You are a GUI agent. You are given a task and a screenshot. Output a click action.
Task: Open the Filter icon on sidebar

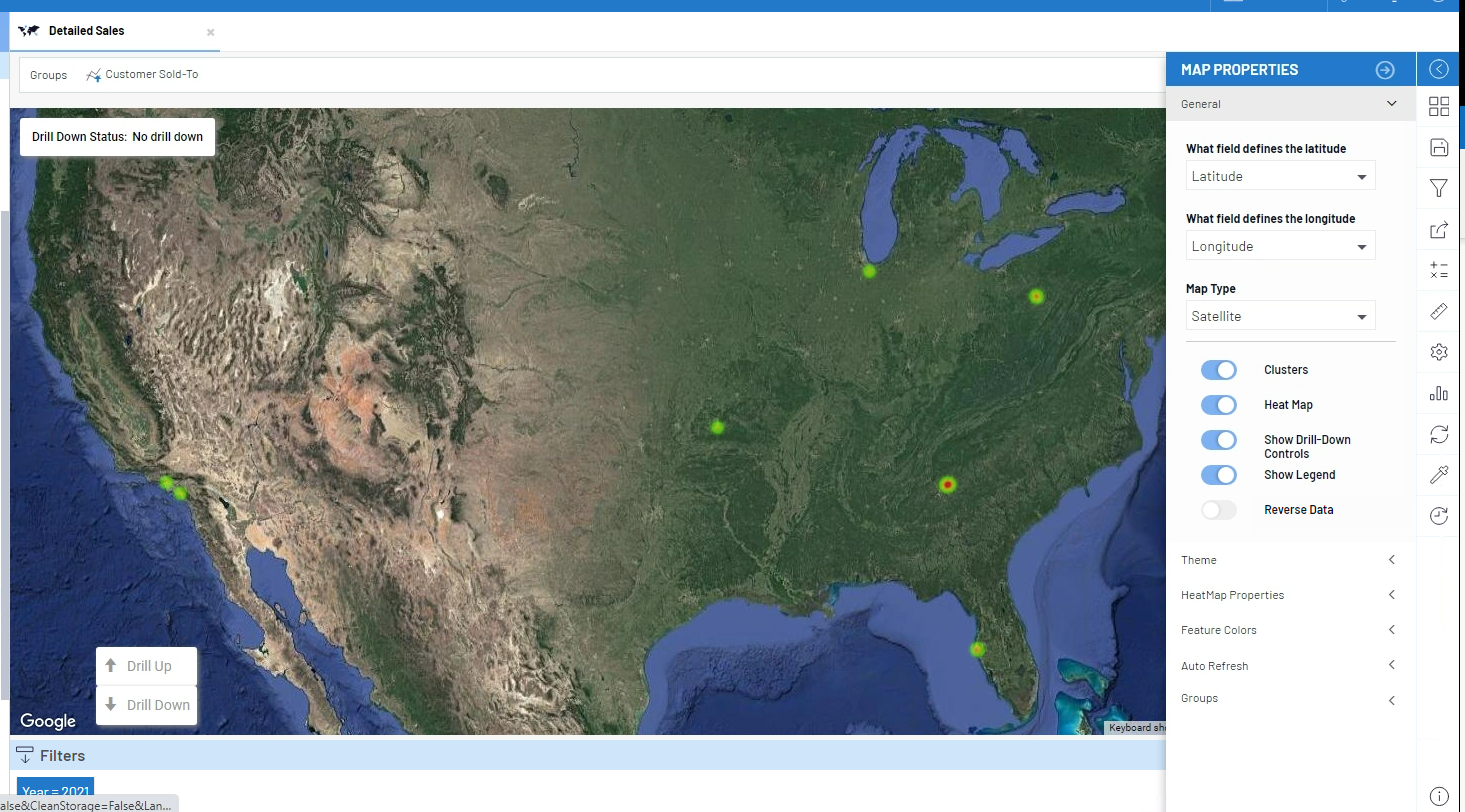1438,188
